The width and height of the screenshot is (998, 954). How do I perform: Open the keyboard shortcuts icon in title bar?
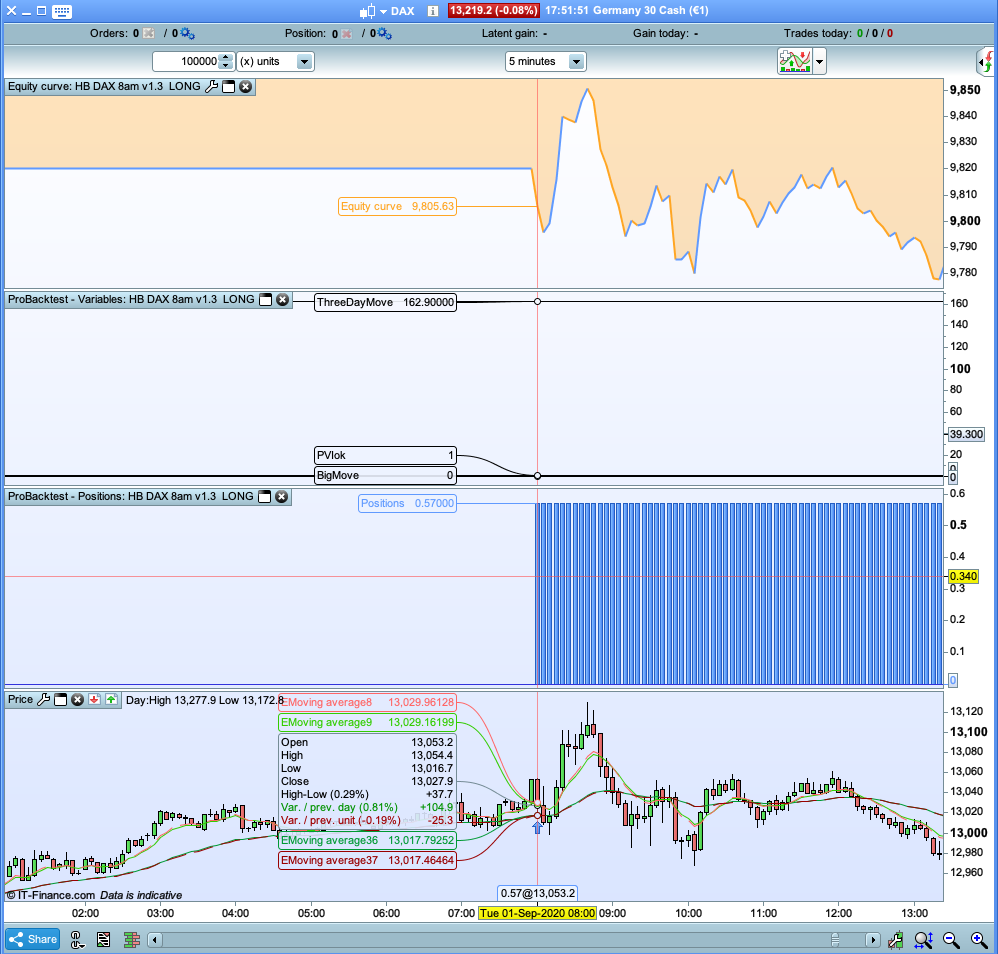click(62, 11)
